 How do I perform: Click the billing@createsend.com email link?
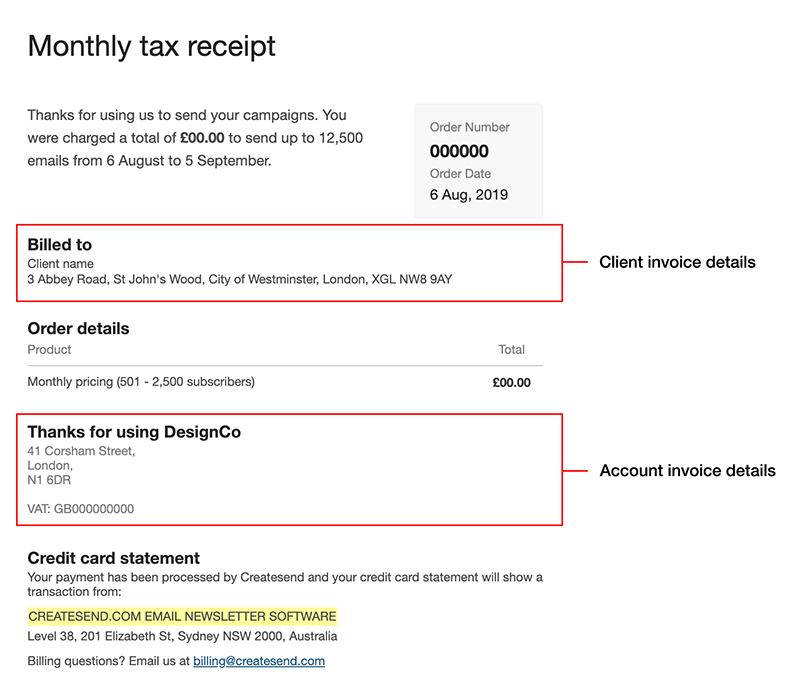pyautogui.click(x=259, y=661)
